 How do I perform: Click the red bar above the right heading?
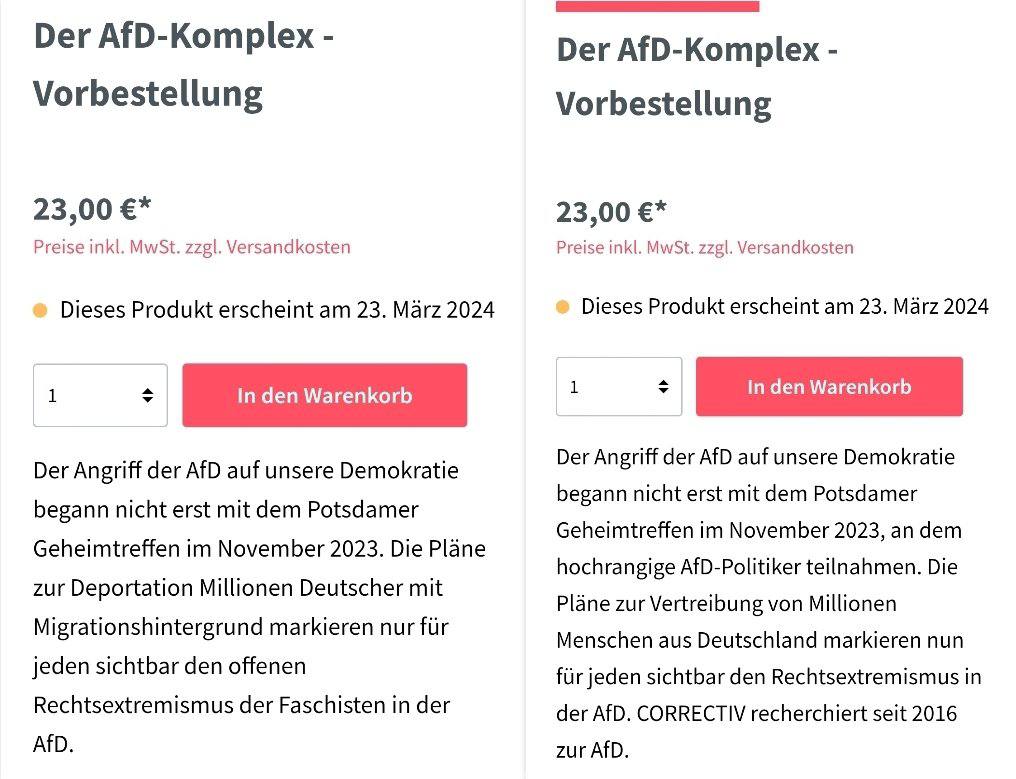[657, 5]
